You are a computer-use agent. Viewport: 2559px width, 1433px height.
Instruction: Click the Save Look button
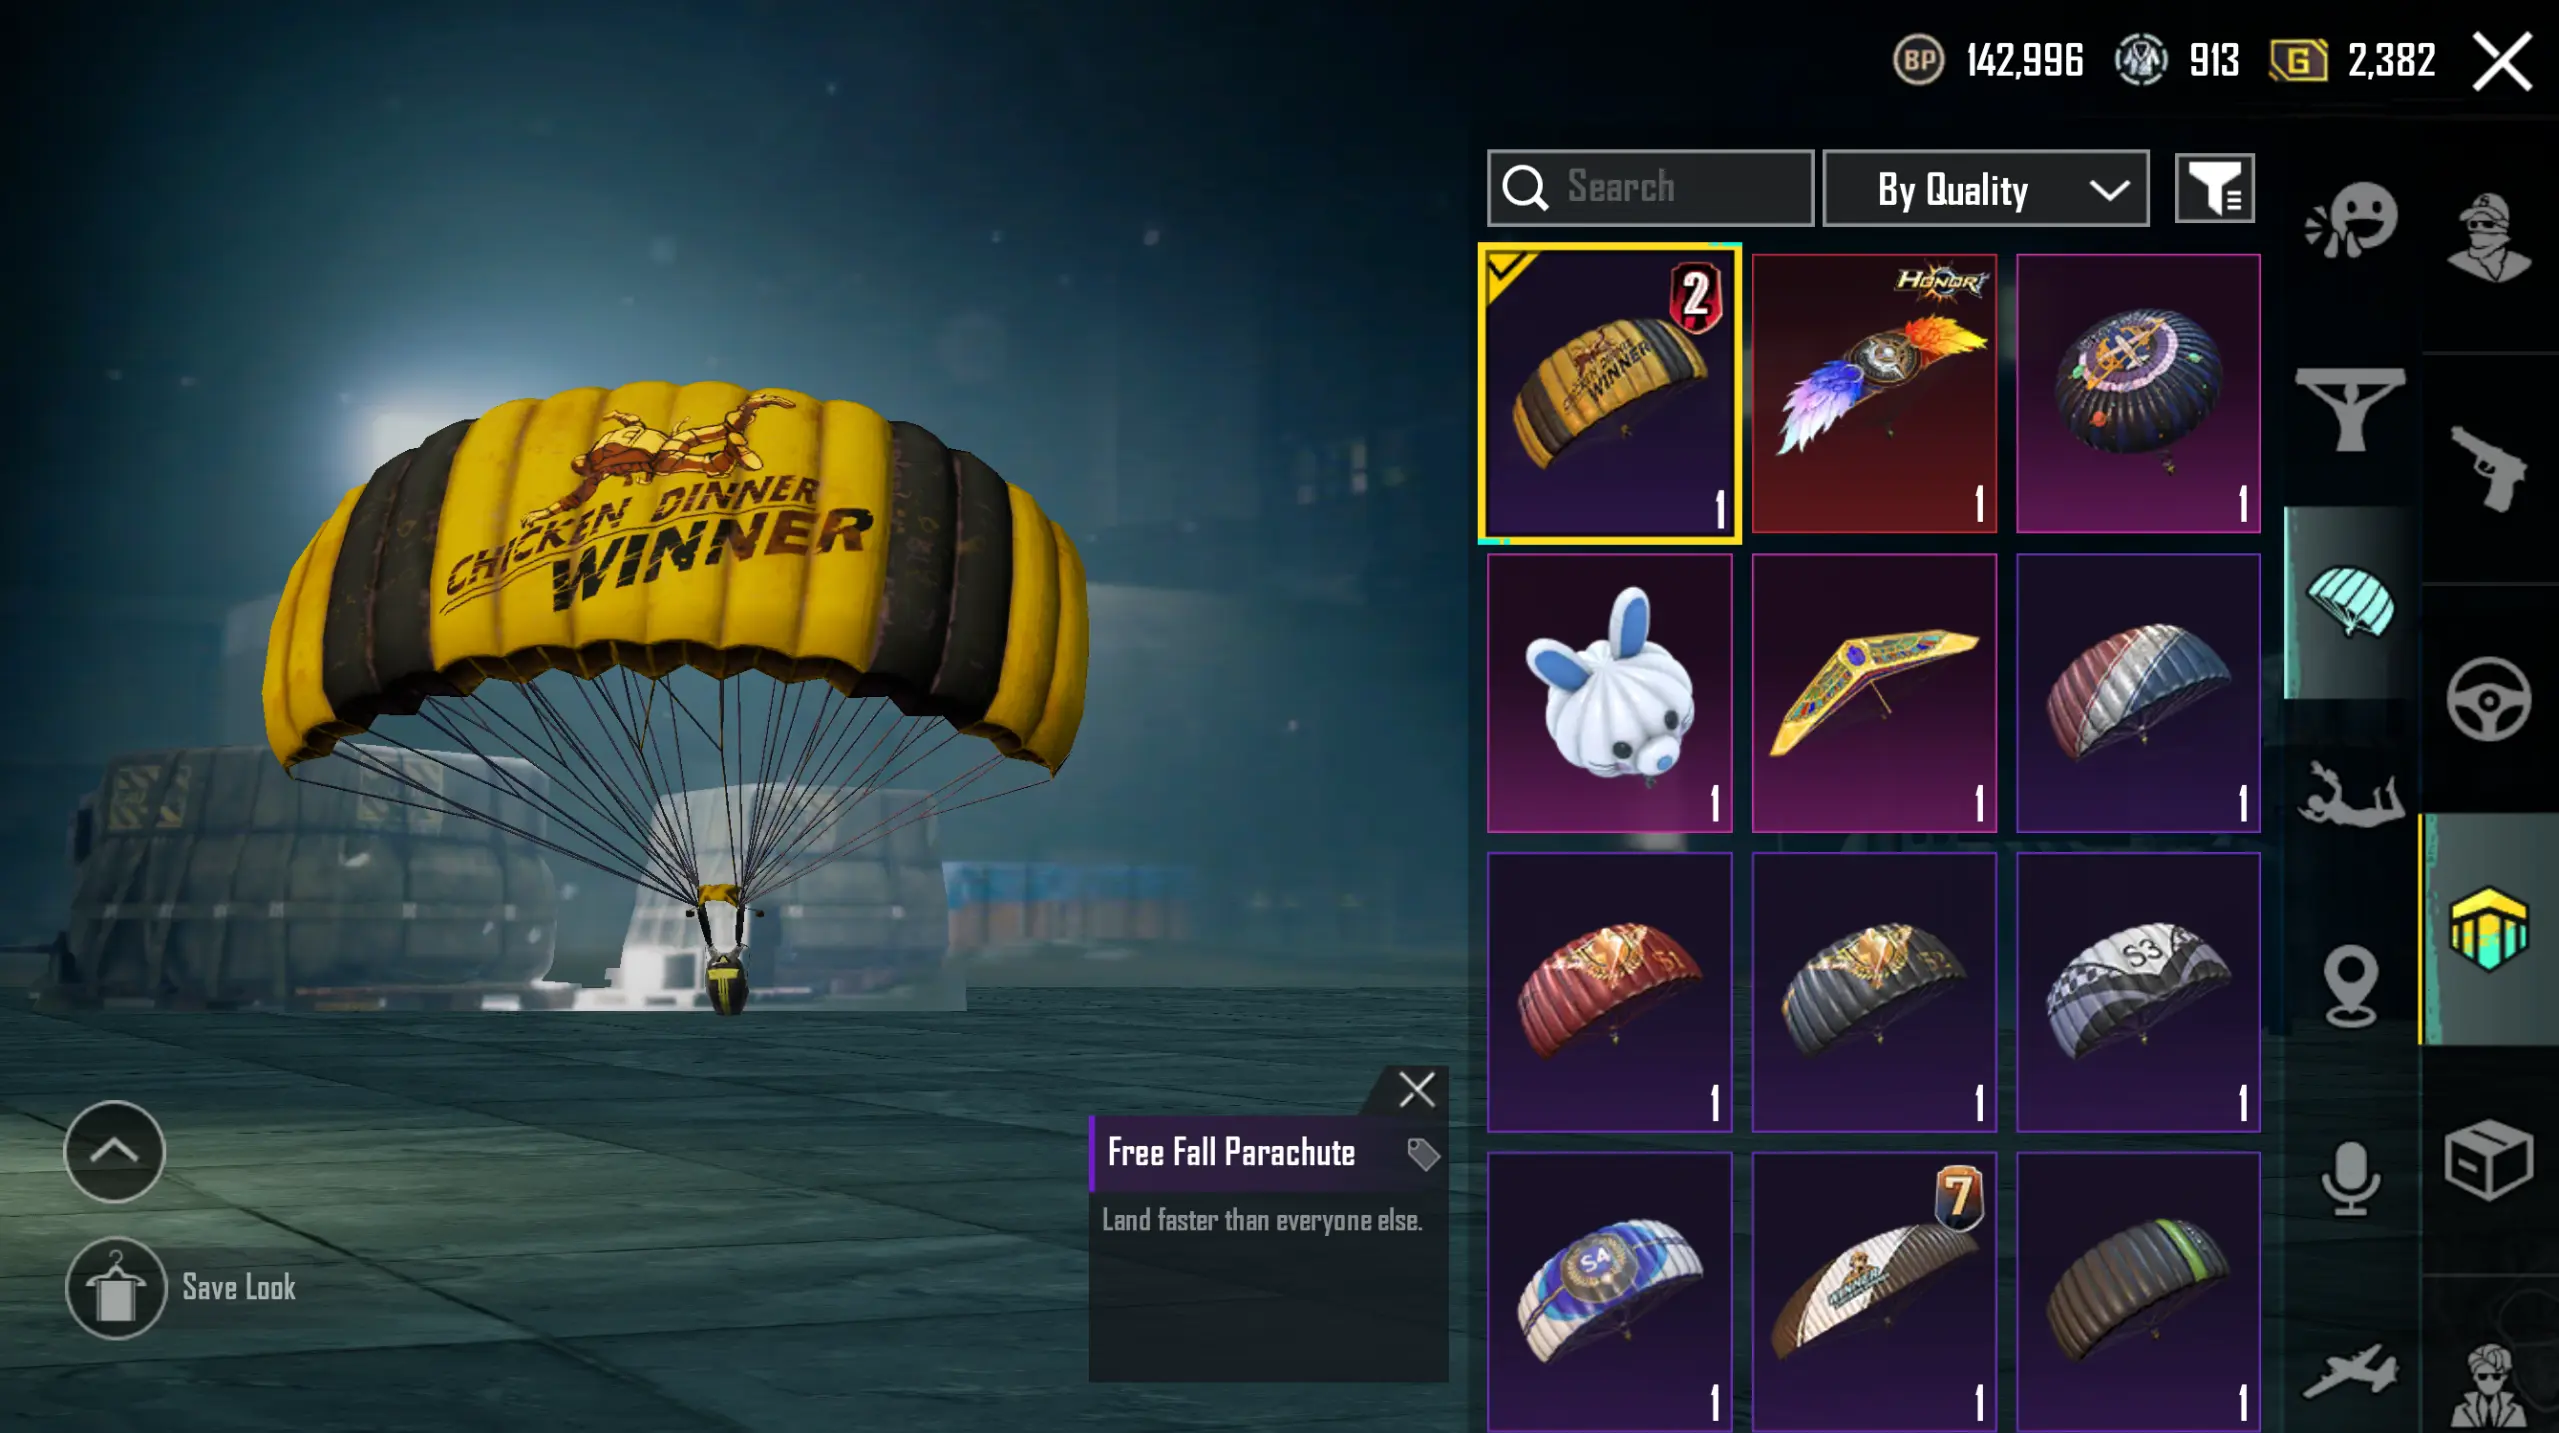coord(181,1288)
